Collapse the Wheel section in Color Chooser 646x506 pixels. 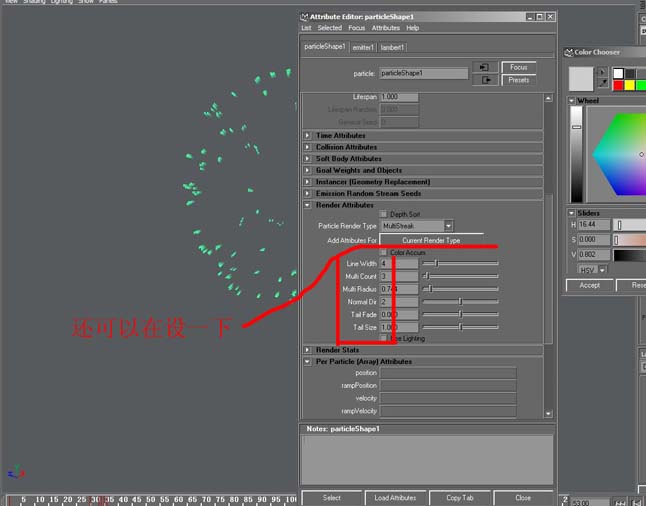click(x=571, y=100)
